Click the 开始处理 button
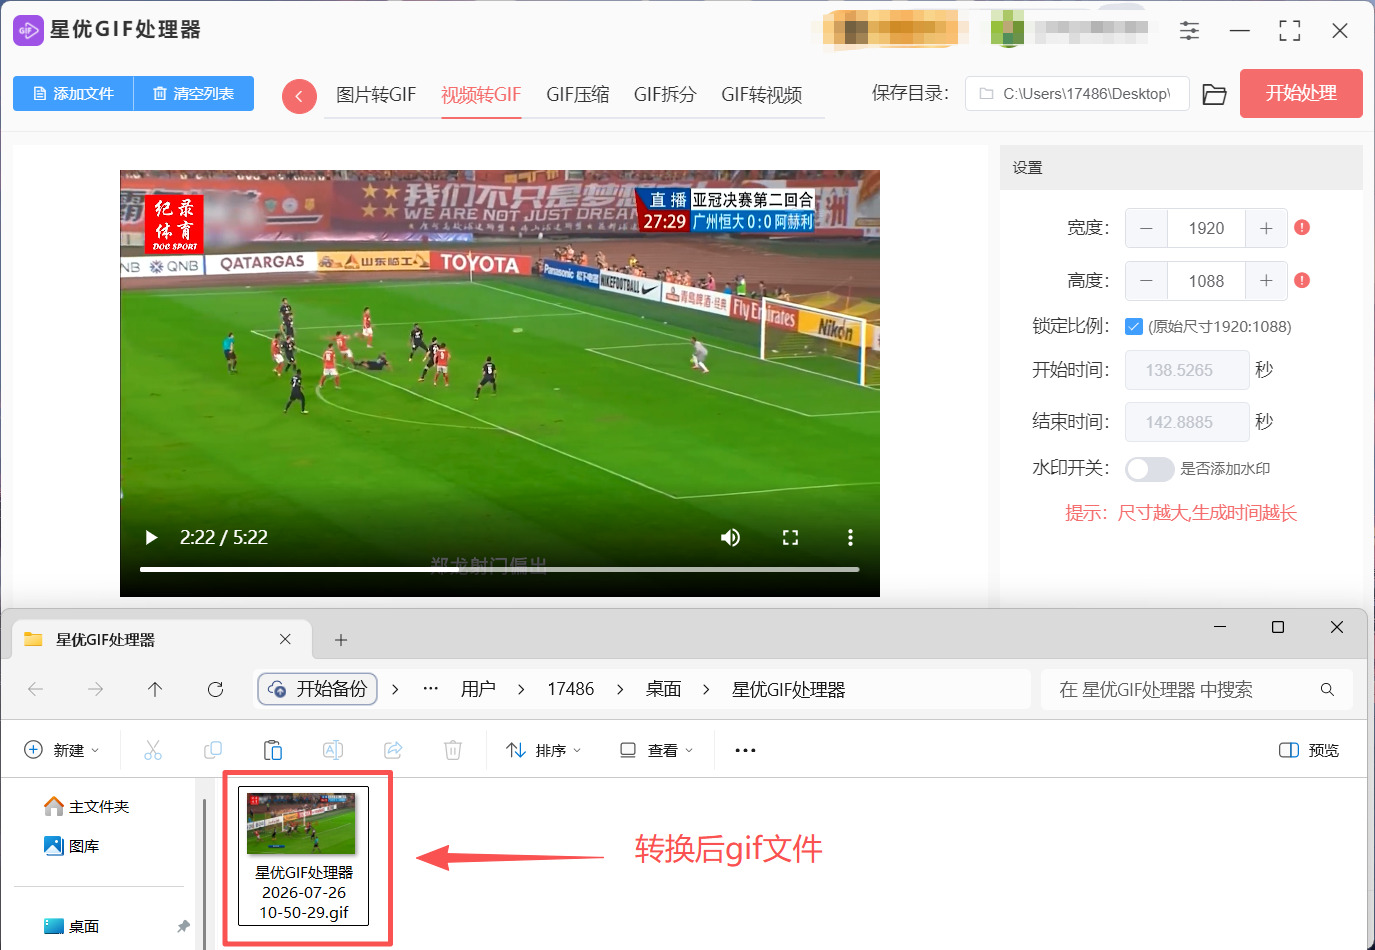The width and height of the screenshot is (1375, 950). tap(1301, 93)
